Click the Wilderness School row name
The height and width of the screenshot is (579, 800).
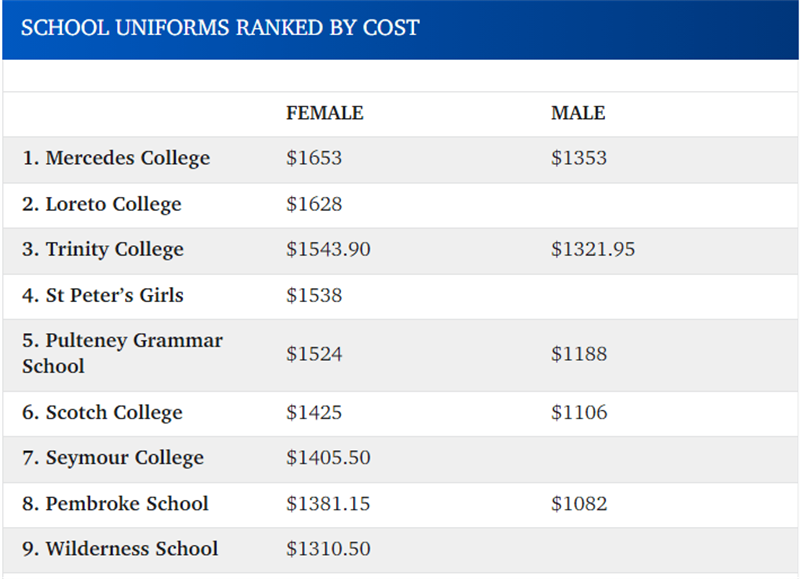[120, 549]
